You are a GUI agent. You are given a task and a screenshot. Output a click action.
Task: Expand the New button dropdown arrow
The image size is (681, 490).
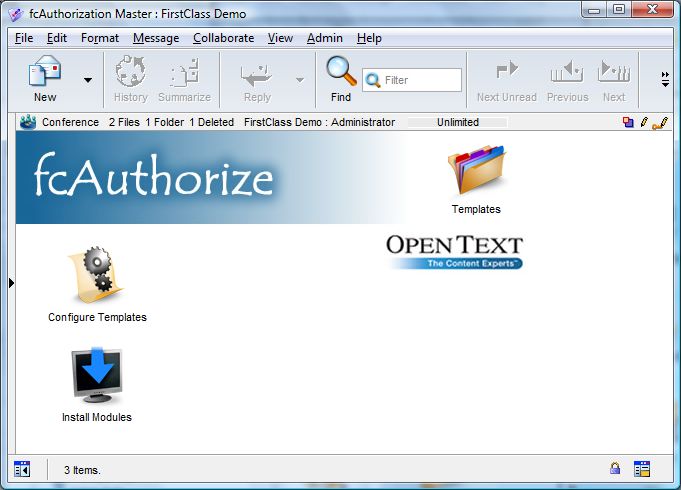(88, 80)
